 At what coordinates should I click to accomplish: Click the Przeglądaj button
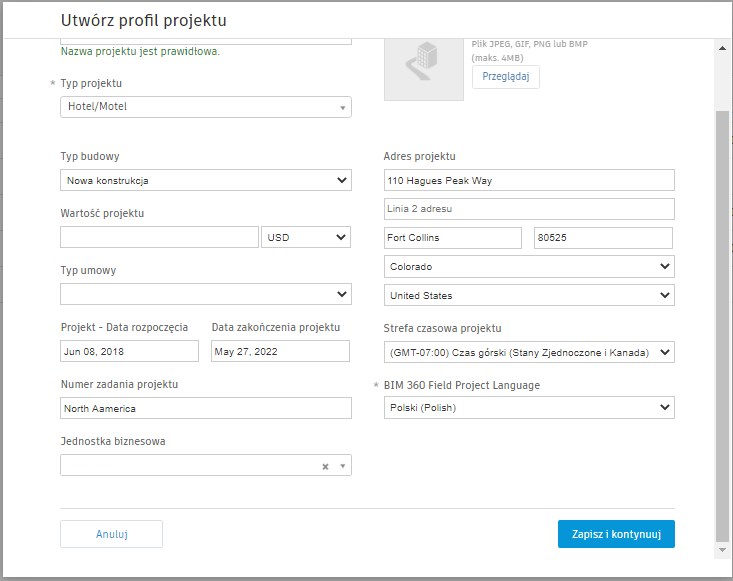tap(505, 77)
